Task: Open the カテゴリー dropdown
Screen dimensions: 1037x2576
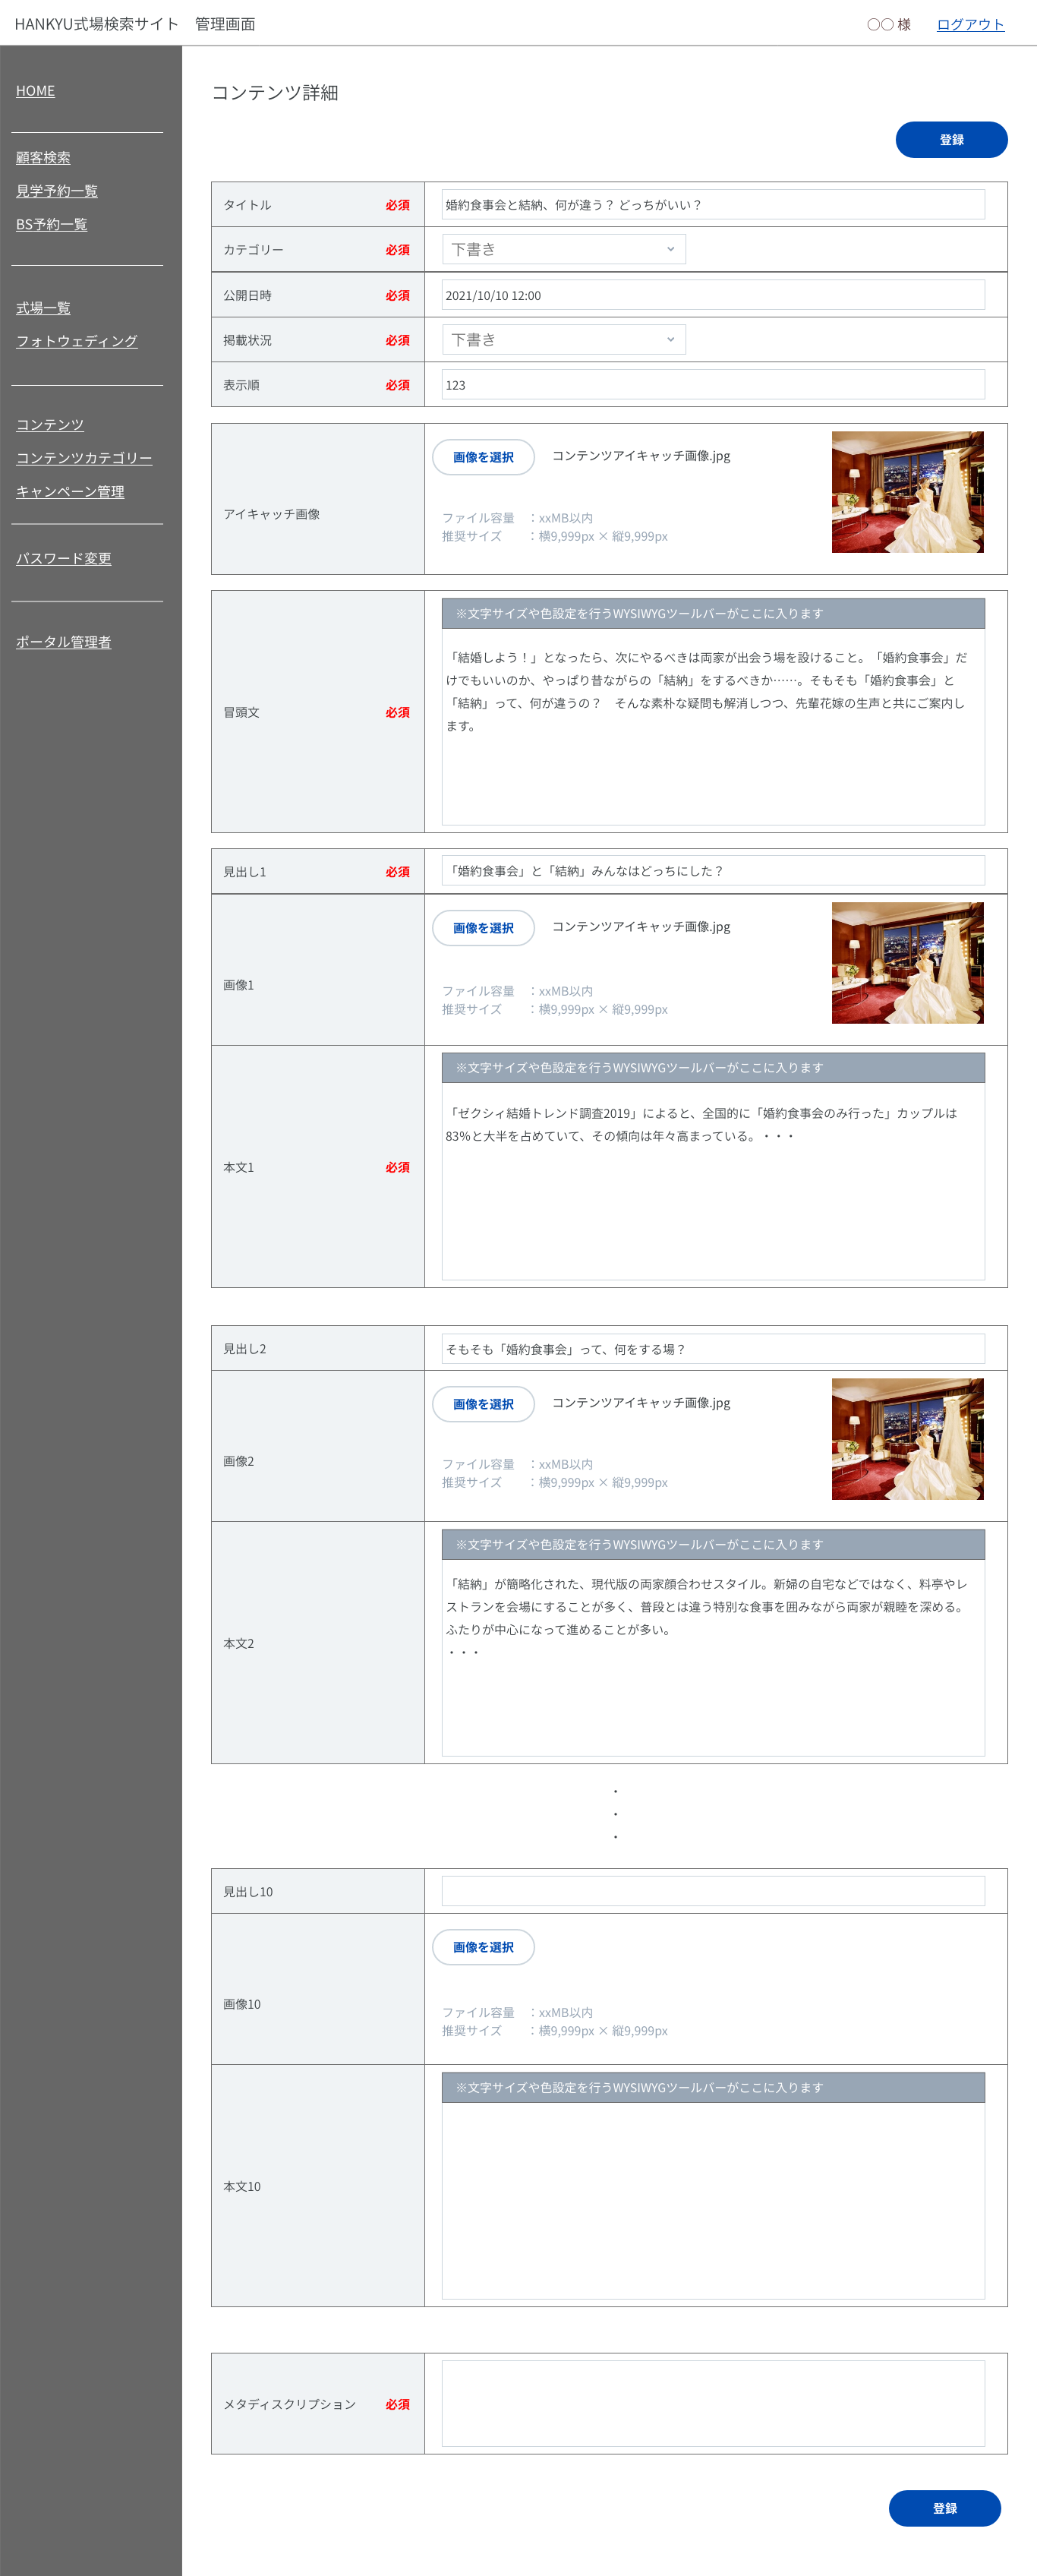Action: [563, 249]
